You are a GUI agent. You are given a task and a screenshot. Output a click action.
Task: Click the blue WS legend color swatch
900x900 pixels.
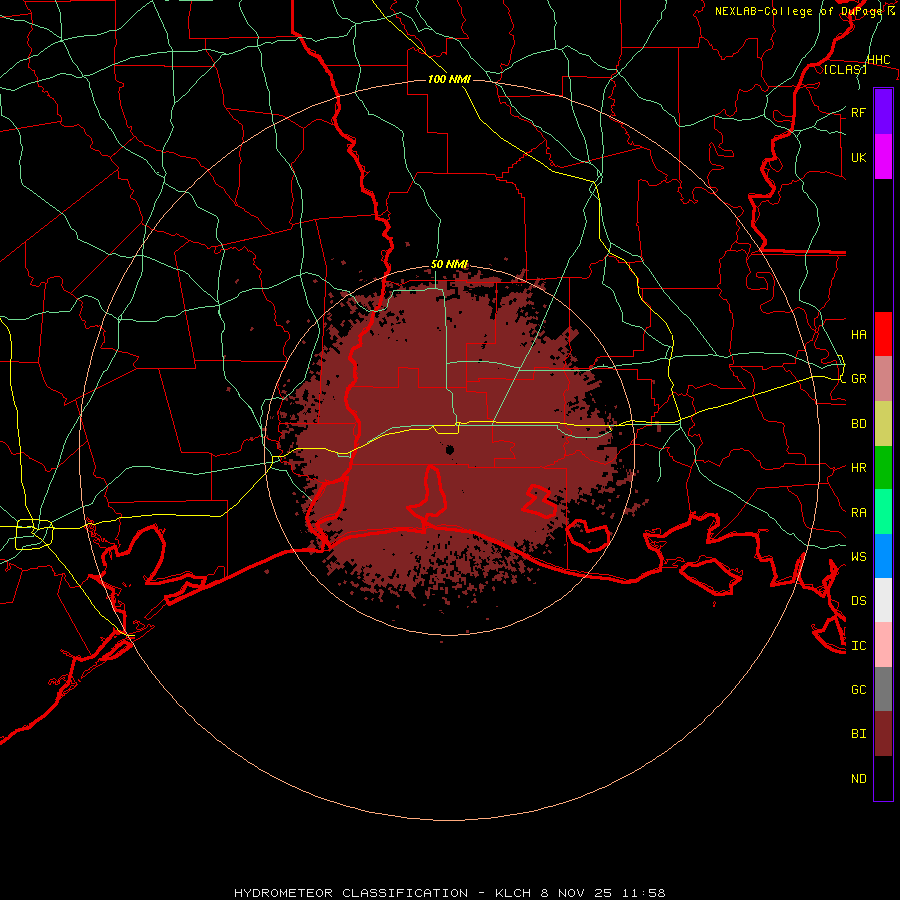[883, 556]
